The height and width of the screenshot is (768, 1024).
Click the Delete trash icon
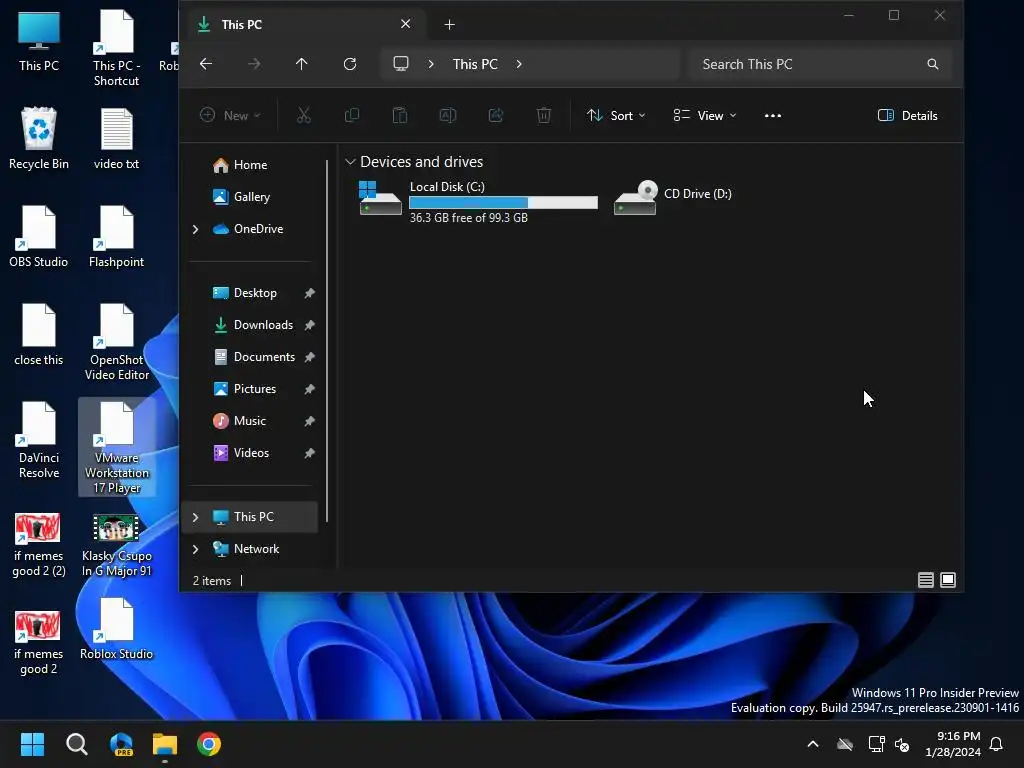[543, 116]
